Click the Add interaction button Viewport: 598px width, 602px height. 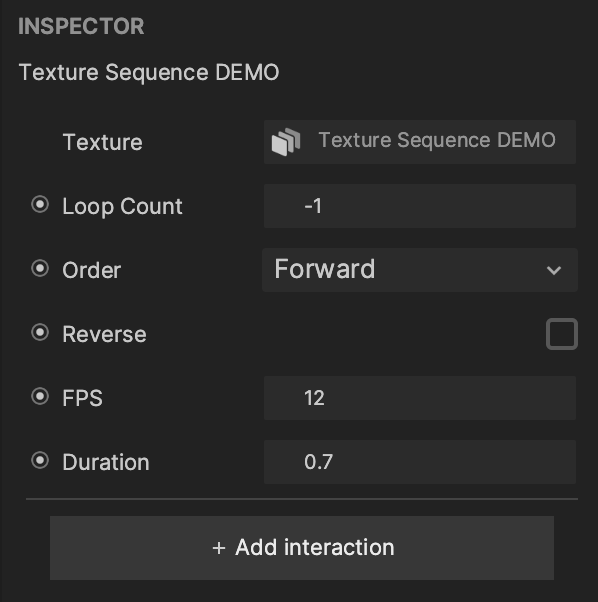click(x=302, y=548)
